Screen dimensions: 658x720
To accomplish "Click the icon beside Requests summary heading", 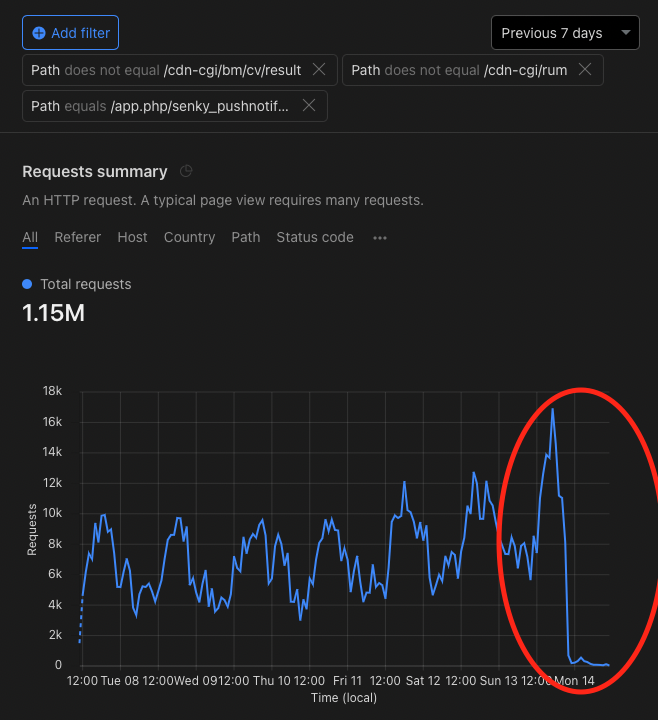I will click(x=186, y=172).
